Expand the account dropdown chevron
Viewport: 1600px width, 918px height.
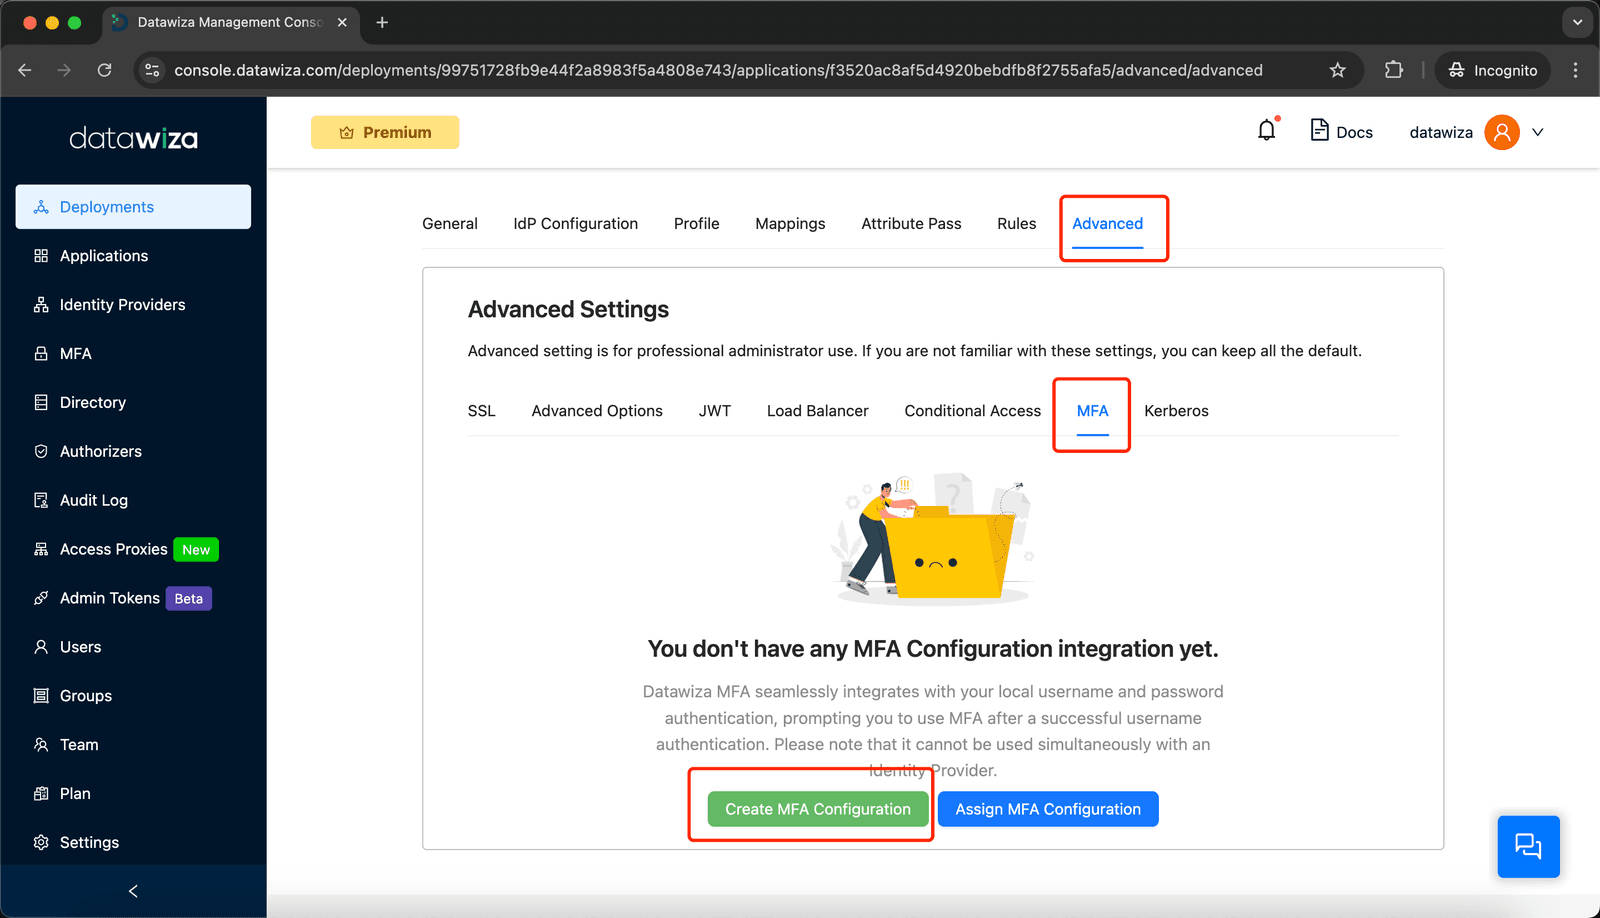1538,132
